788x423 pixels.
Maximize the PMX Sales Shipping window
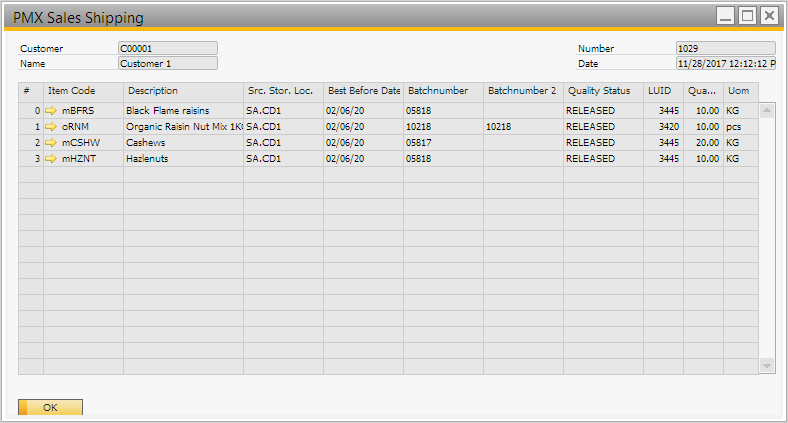click(x=747, y=16)
